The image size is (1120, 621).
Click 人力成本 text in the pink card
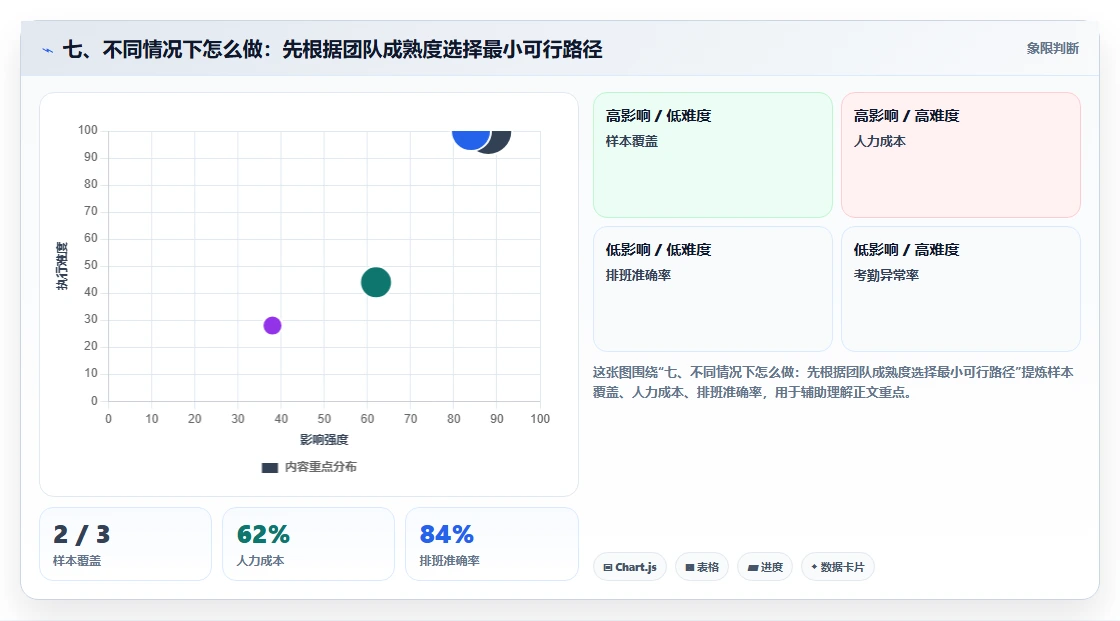click(879, 141)
